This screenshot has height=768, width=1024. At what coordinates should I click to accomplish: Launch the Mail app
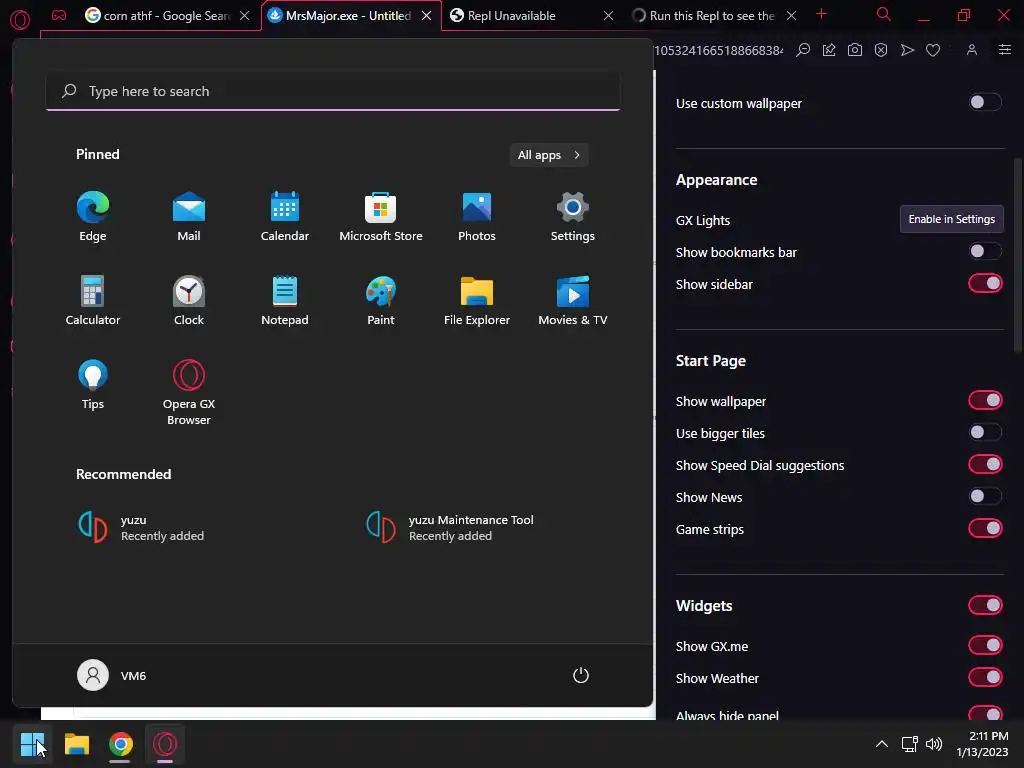[189, 216]
